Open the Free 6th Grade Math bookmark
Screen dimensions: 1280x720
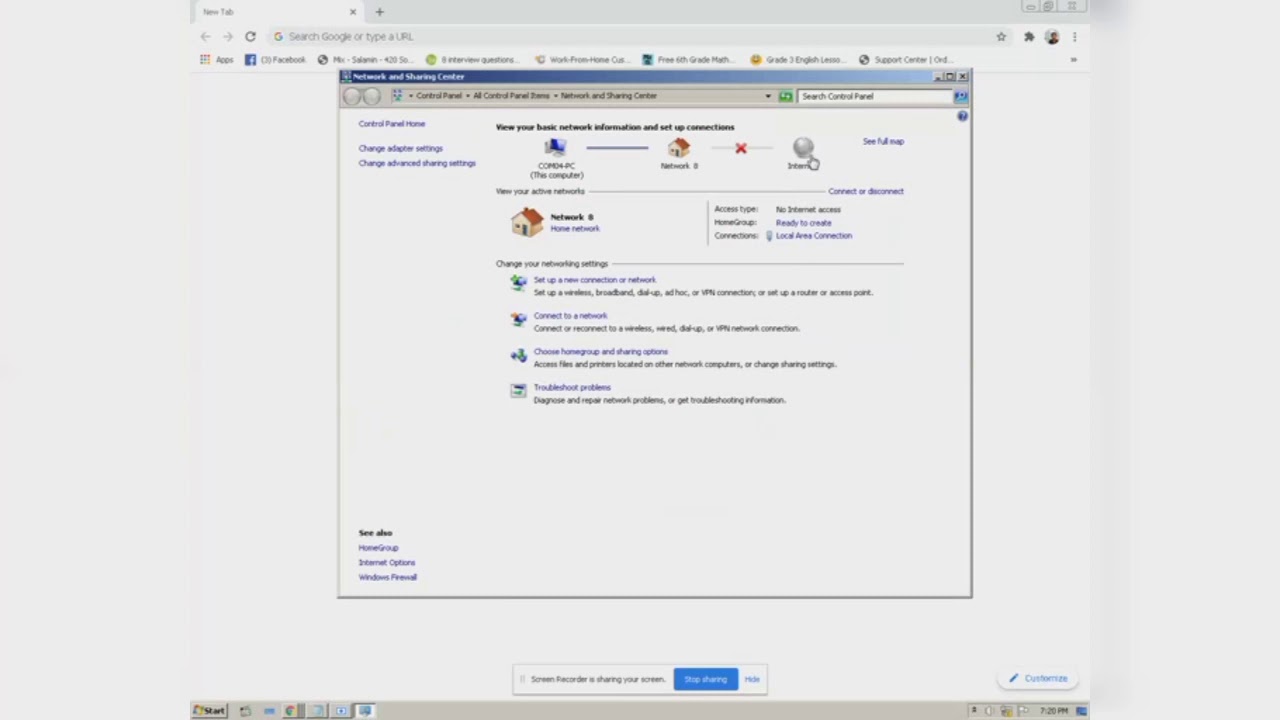[x=687, y=59]
